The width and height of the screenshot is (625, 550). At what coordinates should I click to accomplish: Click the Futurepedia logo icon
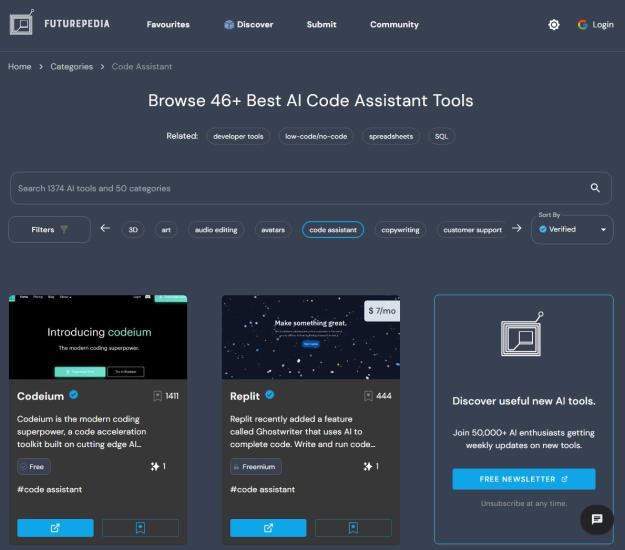(22, 23)
